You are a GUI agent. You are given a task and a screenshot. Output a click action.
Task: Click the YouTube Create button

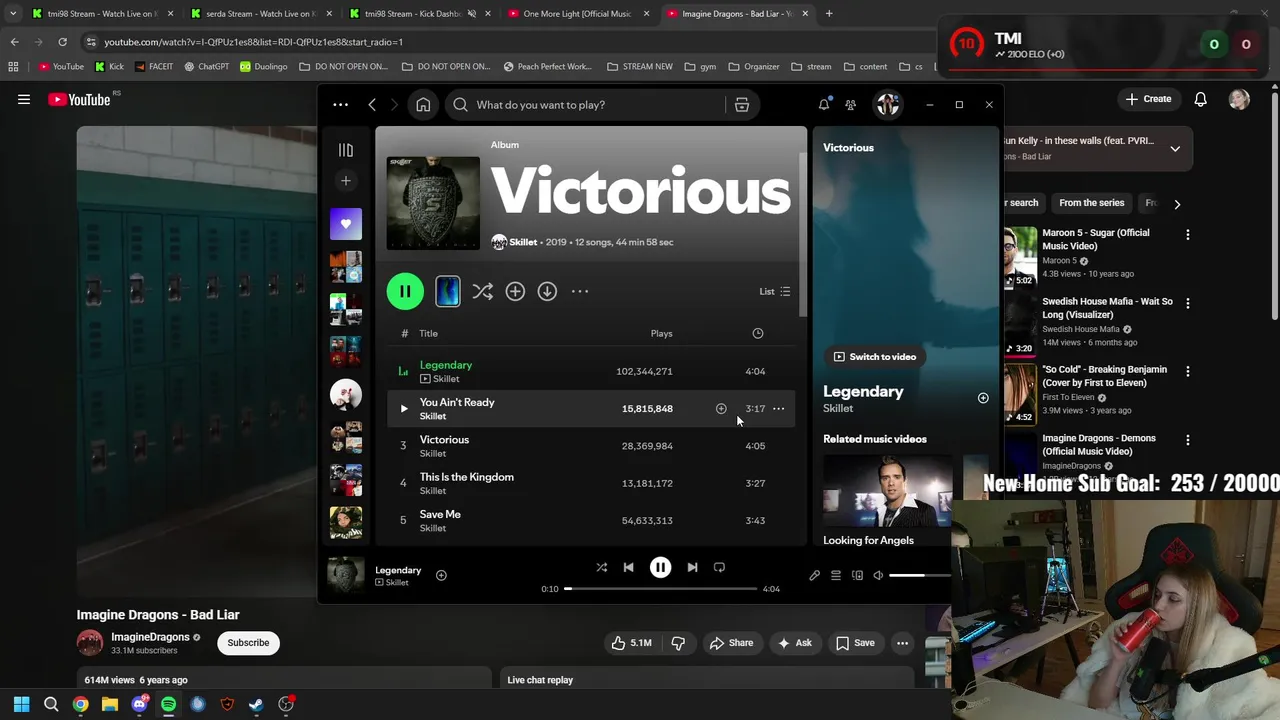tap(1148, 99)
